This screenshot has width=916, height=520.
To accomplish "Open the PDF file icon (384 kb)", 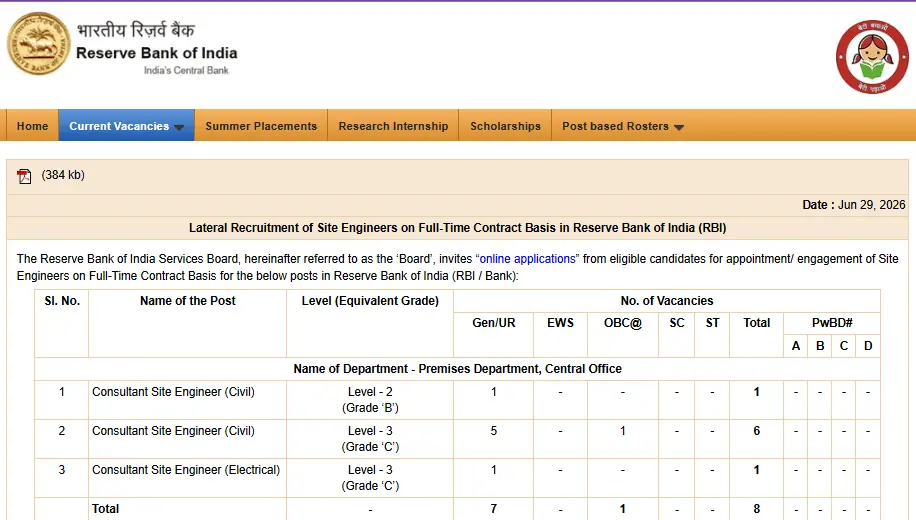I will click(x=24, y=176).
